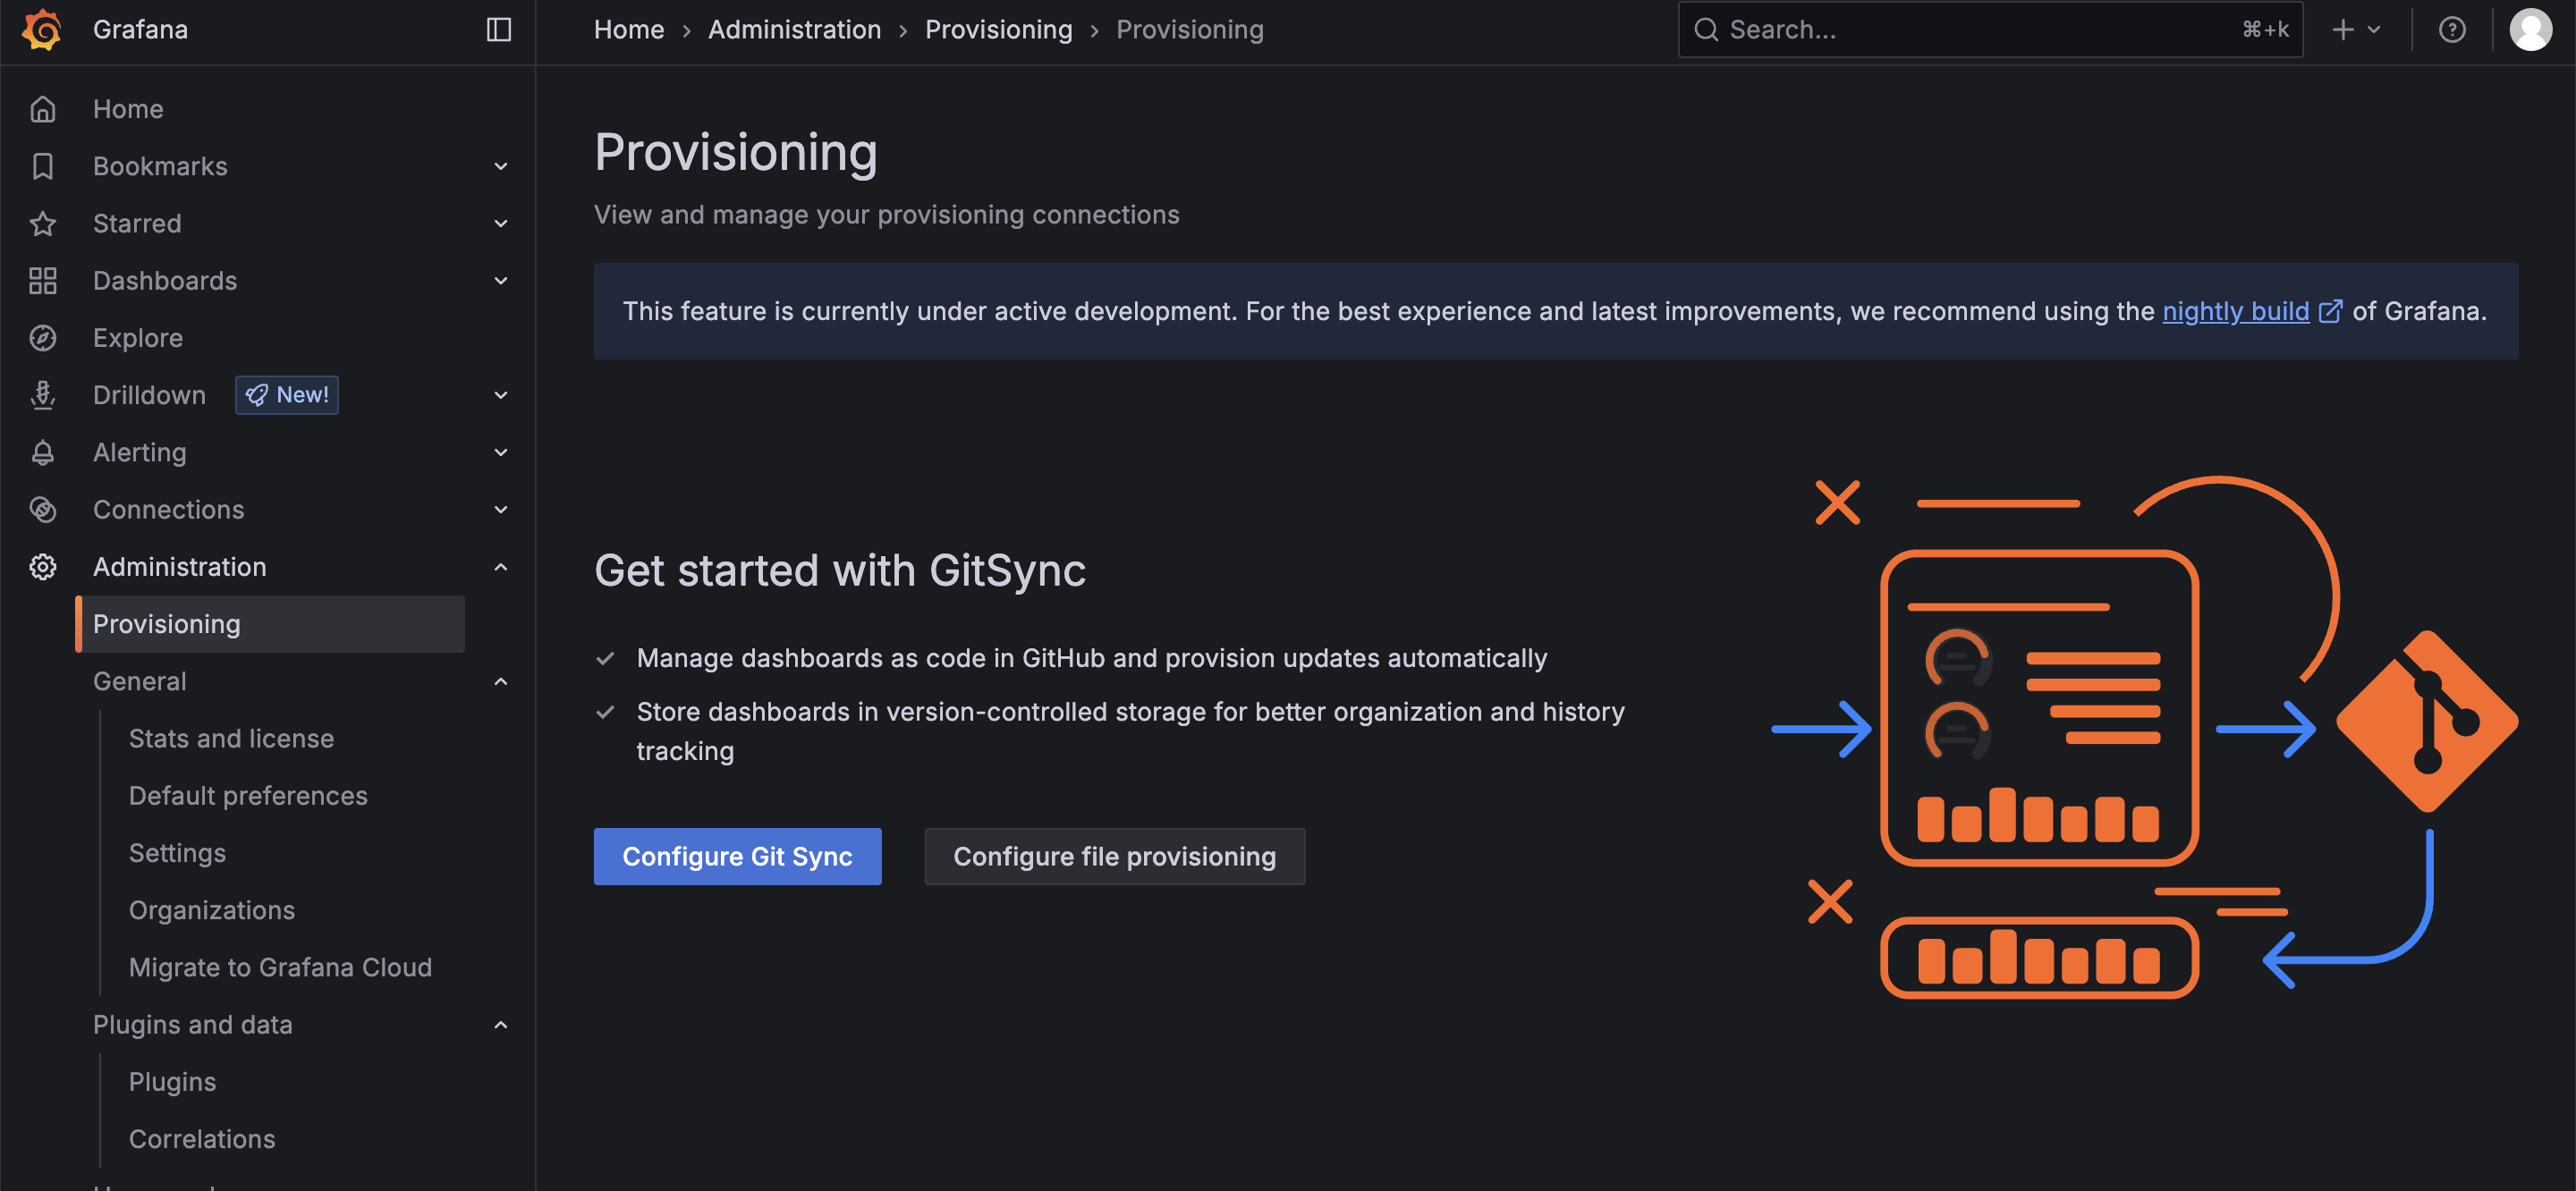Click the Home house icon in sidebar

(x=42, y=109)
